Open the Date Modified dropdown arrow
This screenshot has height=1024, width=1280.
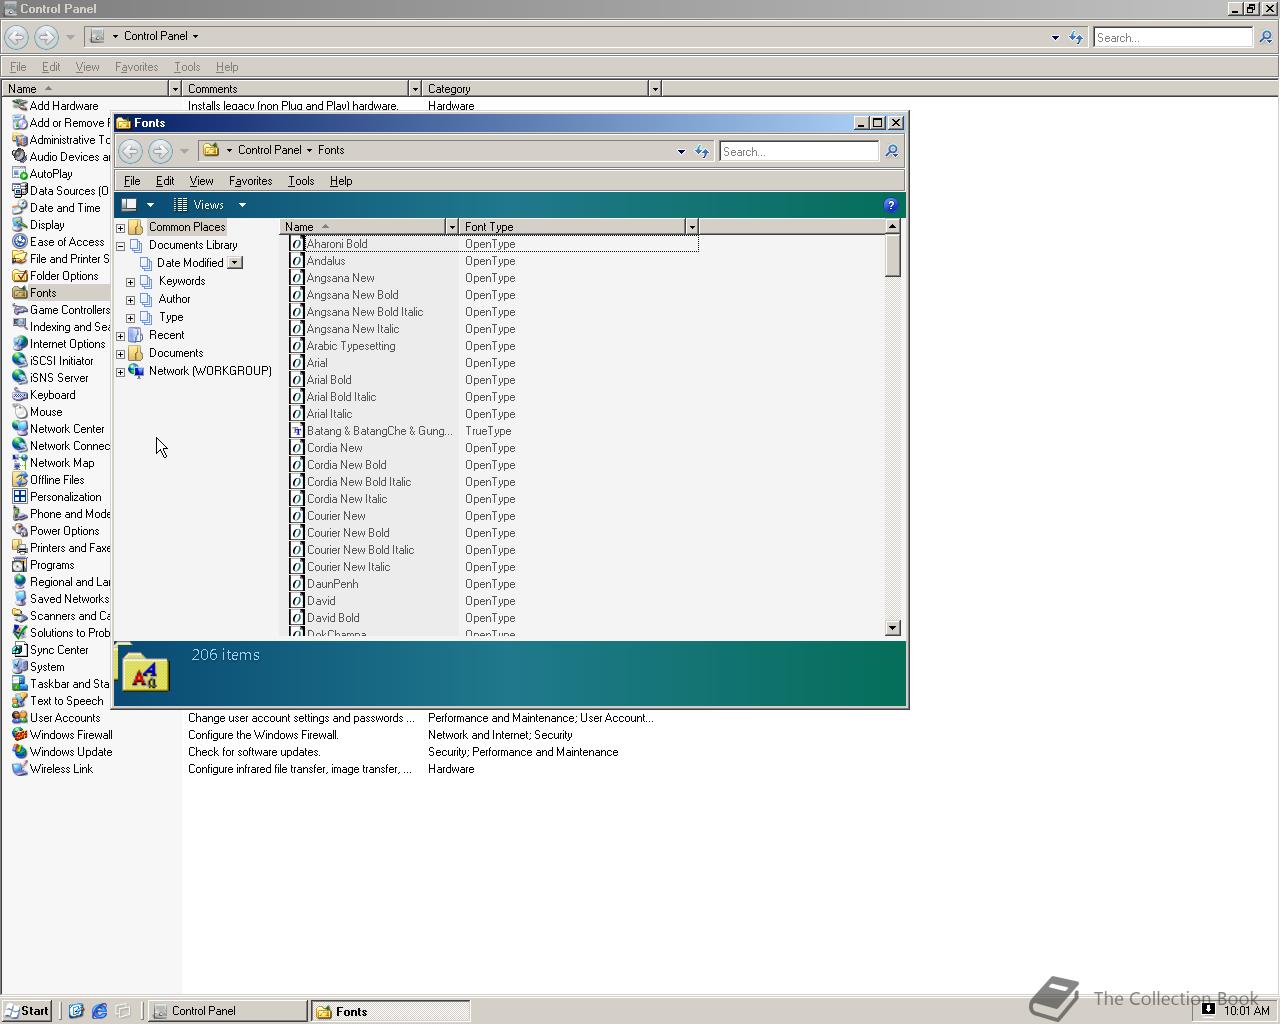[235, 263]
